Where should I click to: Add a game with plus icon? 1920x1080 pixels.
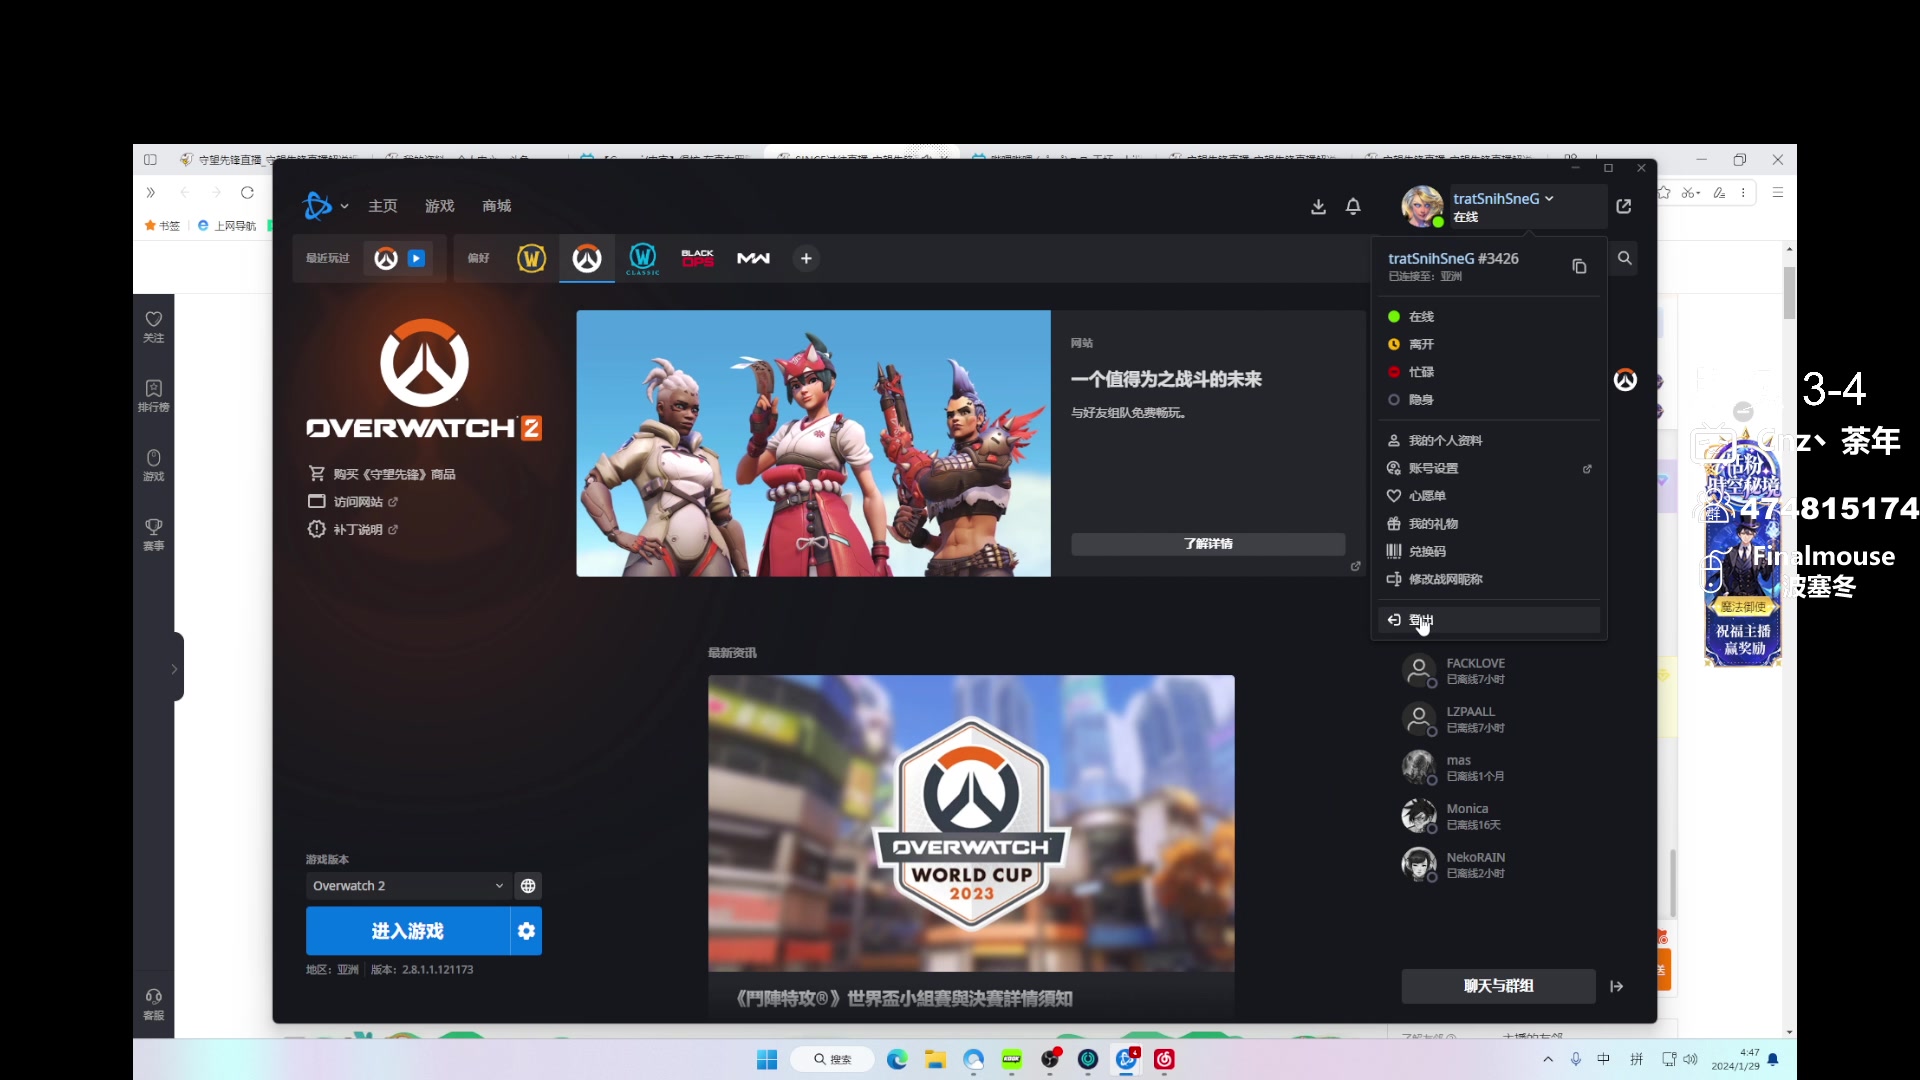[806, 259]
